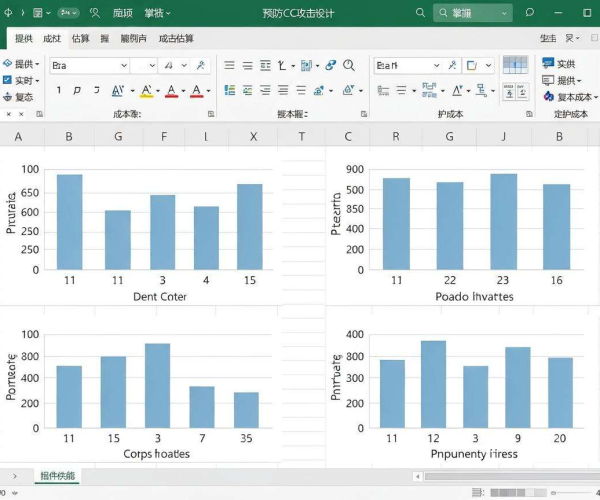Click the center align icon in second row
Viewport: 600px width, 500px height.
click(248, 91)
